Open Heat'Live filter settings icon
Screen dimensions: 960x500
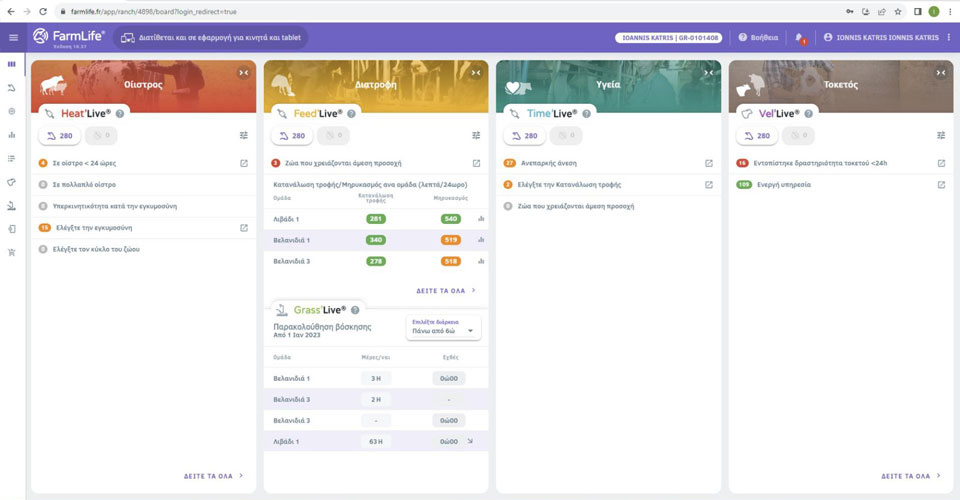[x=244, y=135]
